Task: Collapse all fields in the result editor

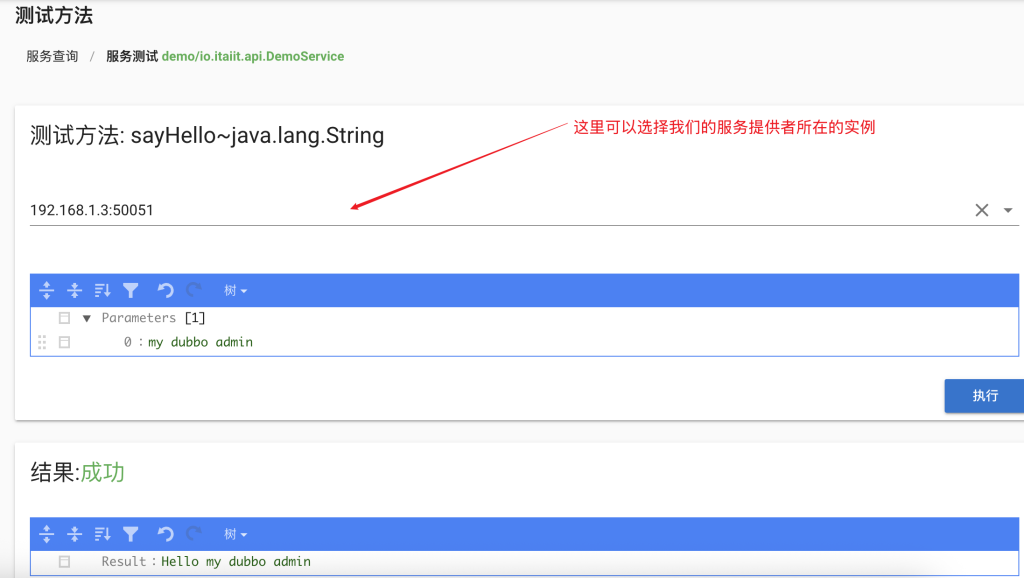Action: point(74,534)
